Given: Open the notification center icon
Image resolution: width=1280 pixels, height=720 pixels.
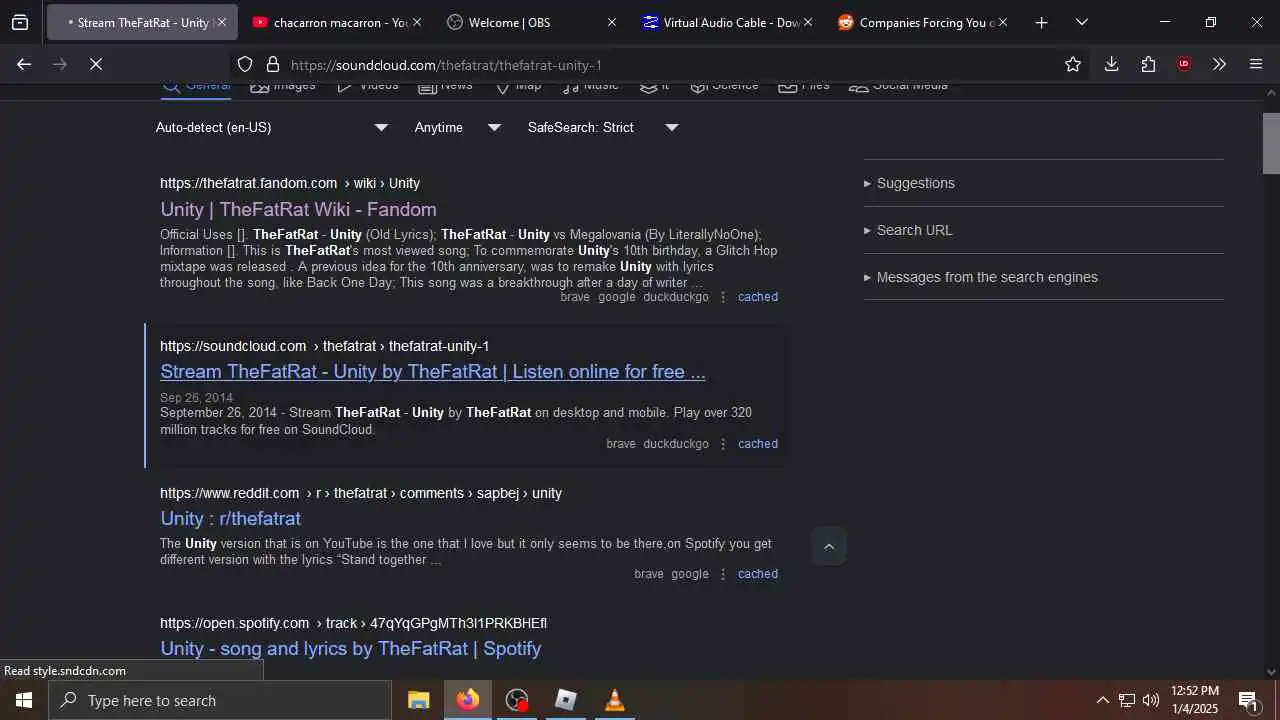Looking at the screenshot, I should (x=1248, y=700).
